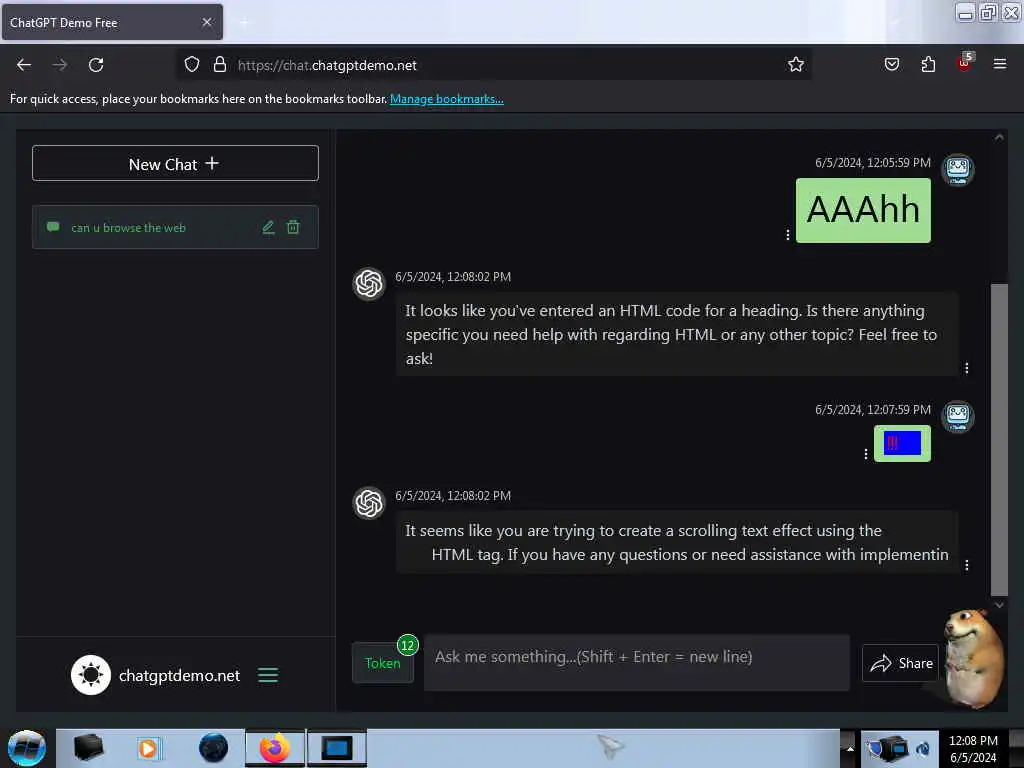Open uBlock extension with badge 5
Viewport: 1024px width, 768px height.
pyautogui.click(x=965, y=63)
